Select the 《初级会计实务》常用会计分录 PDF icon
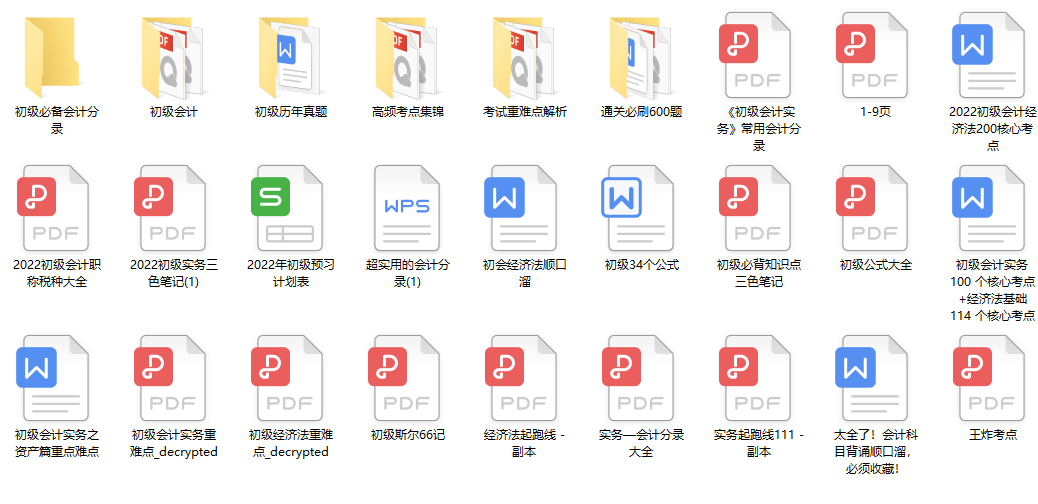The width and height of the screenshot is (1038, 504). (x=755, y=56)
